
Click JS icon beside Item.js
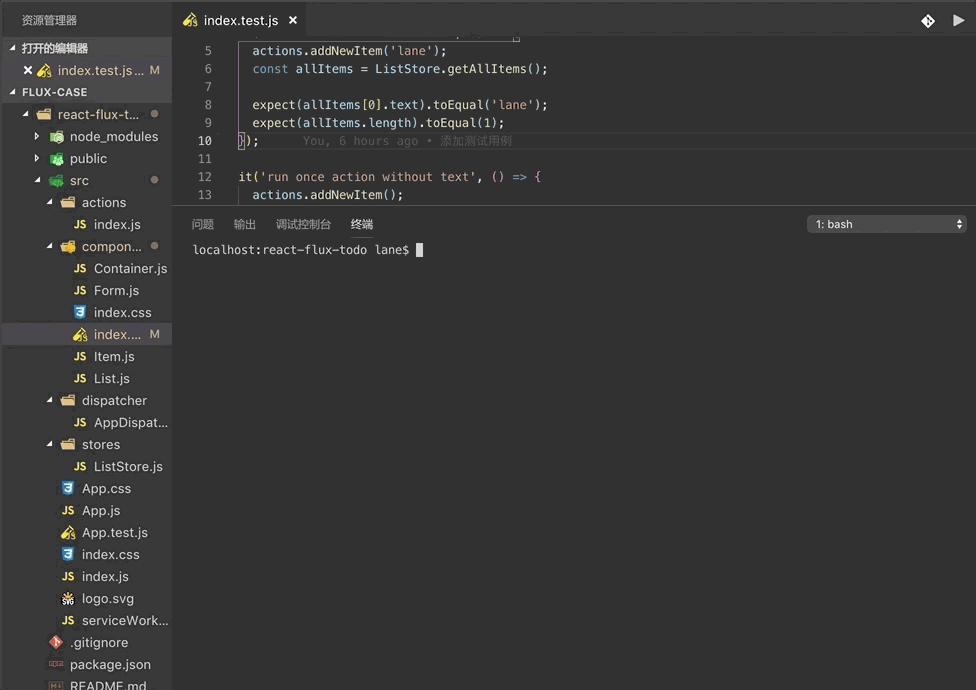point(80,357)
